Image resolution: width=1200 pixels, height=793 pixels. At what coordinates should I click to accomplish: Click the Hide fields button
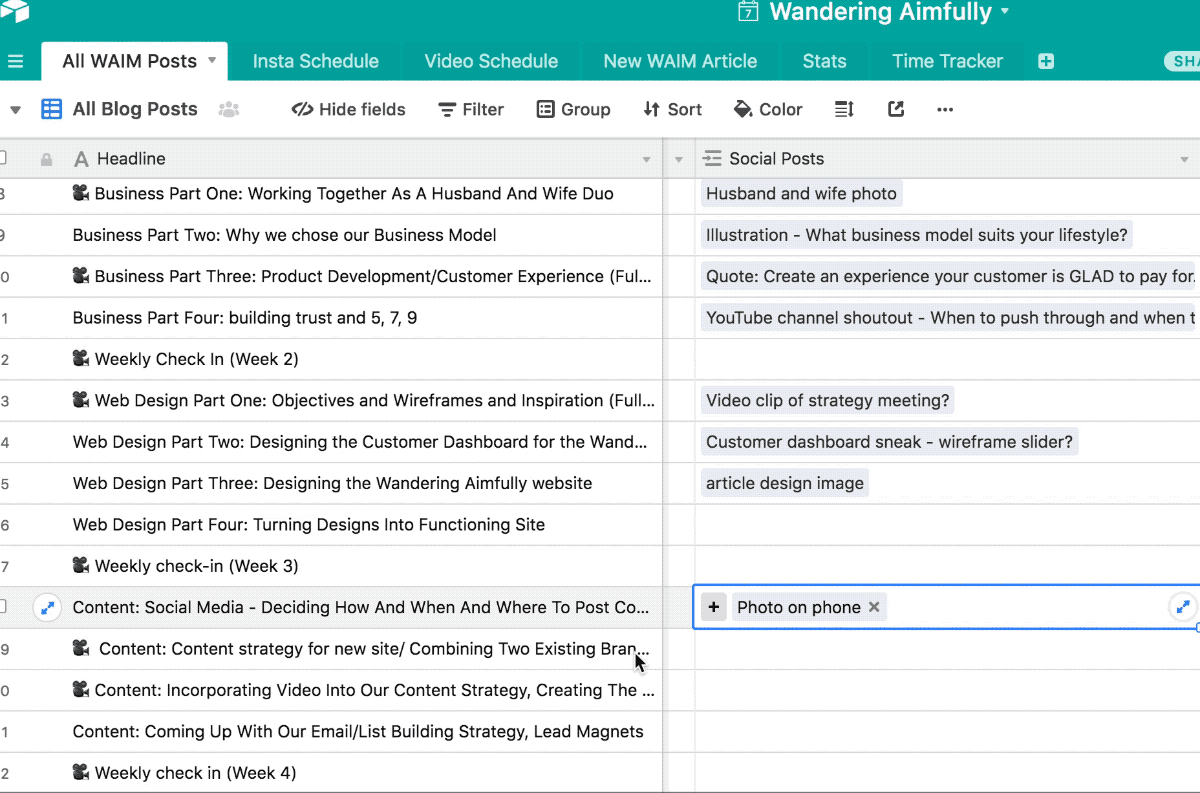coord(348,109)
